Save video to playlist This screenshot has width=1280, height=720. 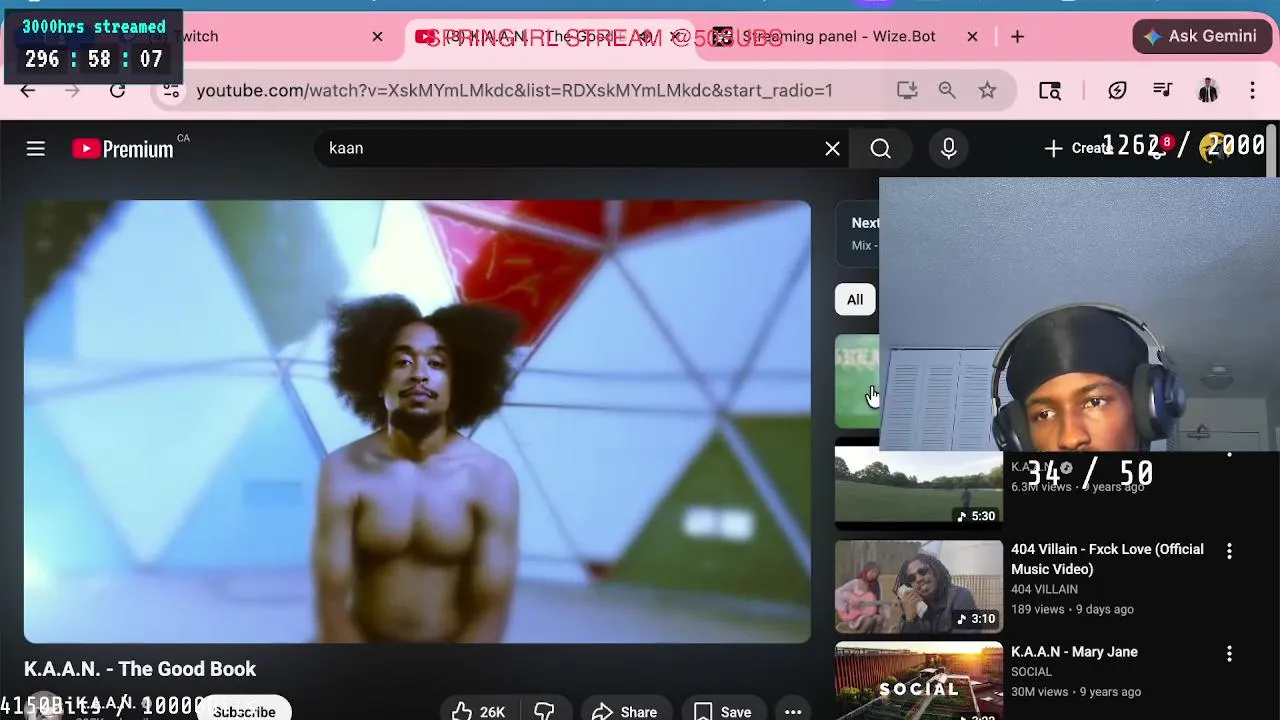[x=723, y=711]
